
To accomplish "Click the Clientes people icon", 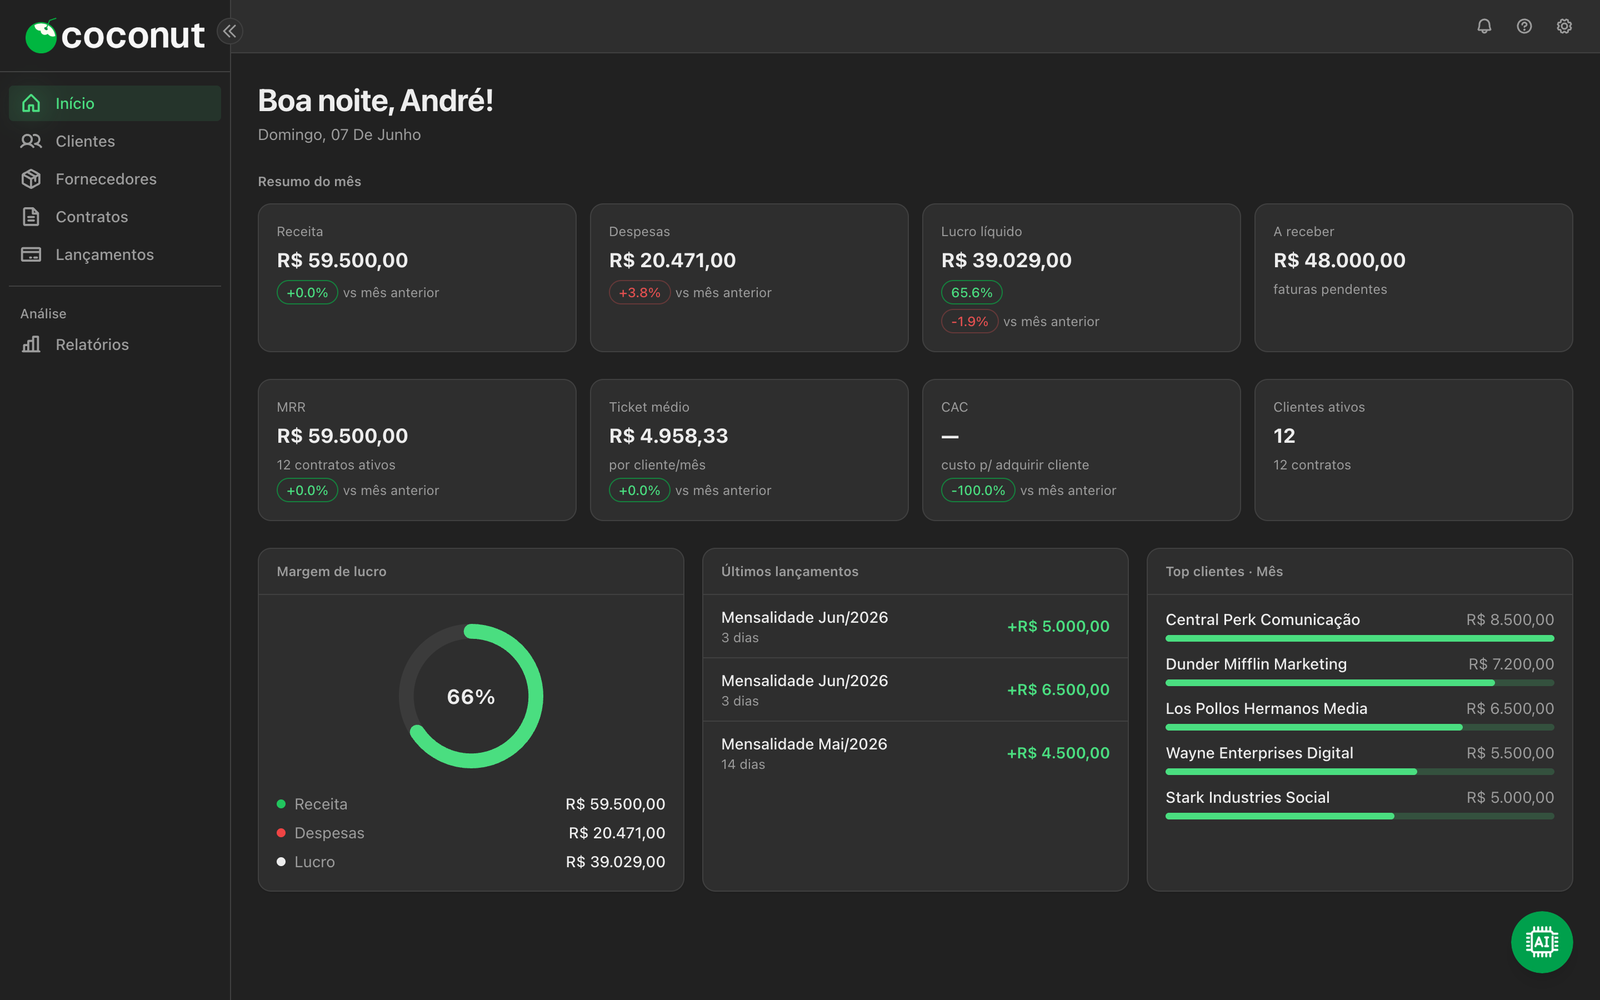I will (x=31, y=141).
